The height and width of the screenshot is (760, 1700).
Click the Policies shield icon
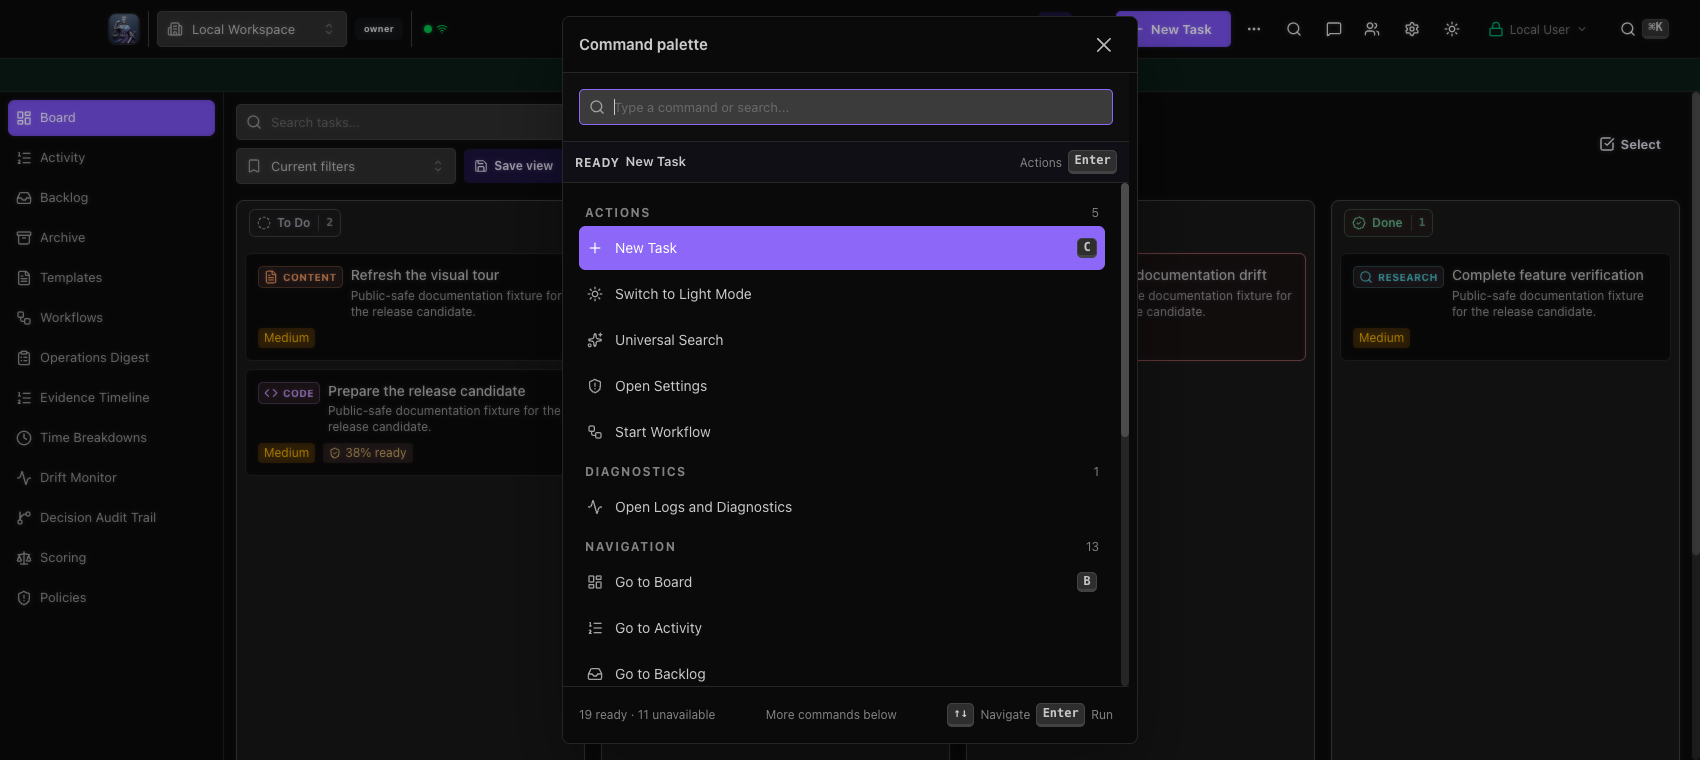pos(24,598)
